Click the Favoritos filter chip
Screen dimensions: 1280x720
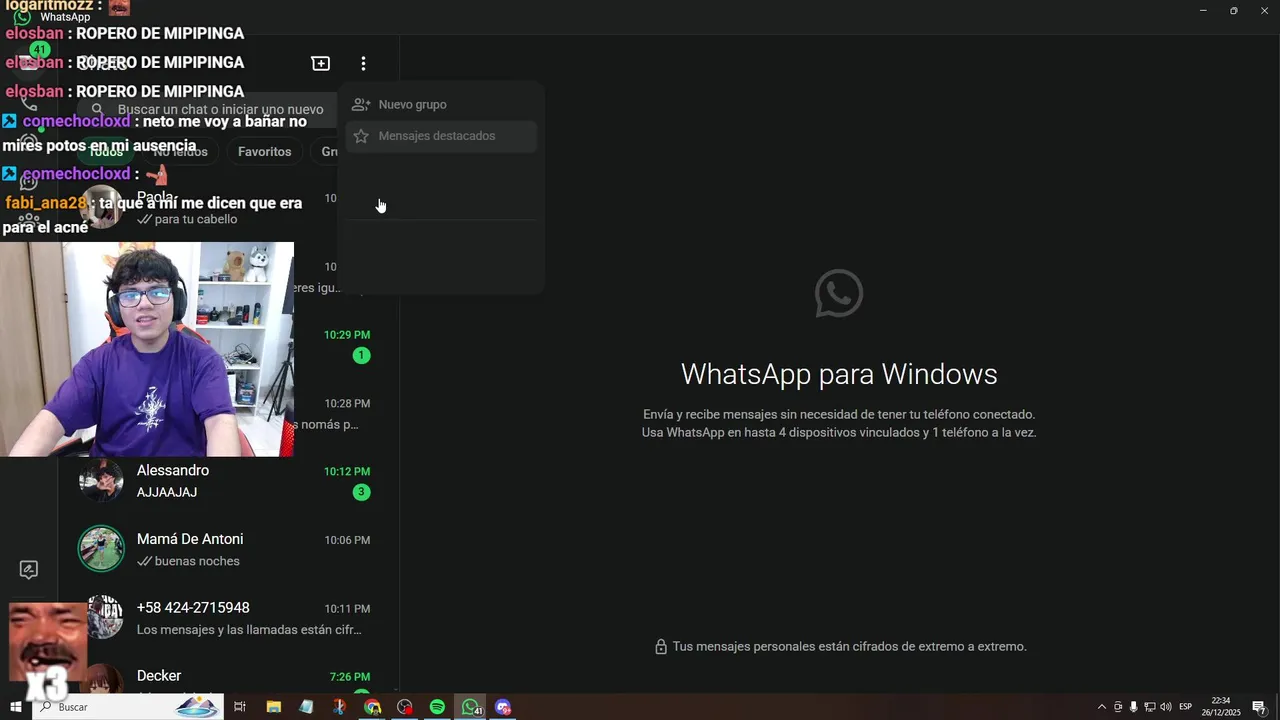[265, 152]
